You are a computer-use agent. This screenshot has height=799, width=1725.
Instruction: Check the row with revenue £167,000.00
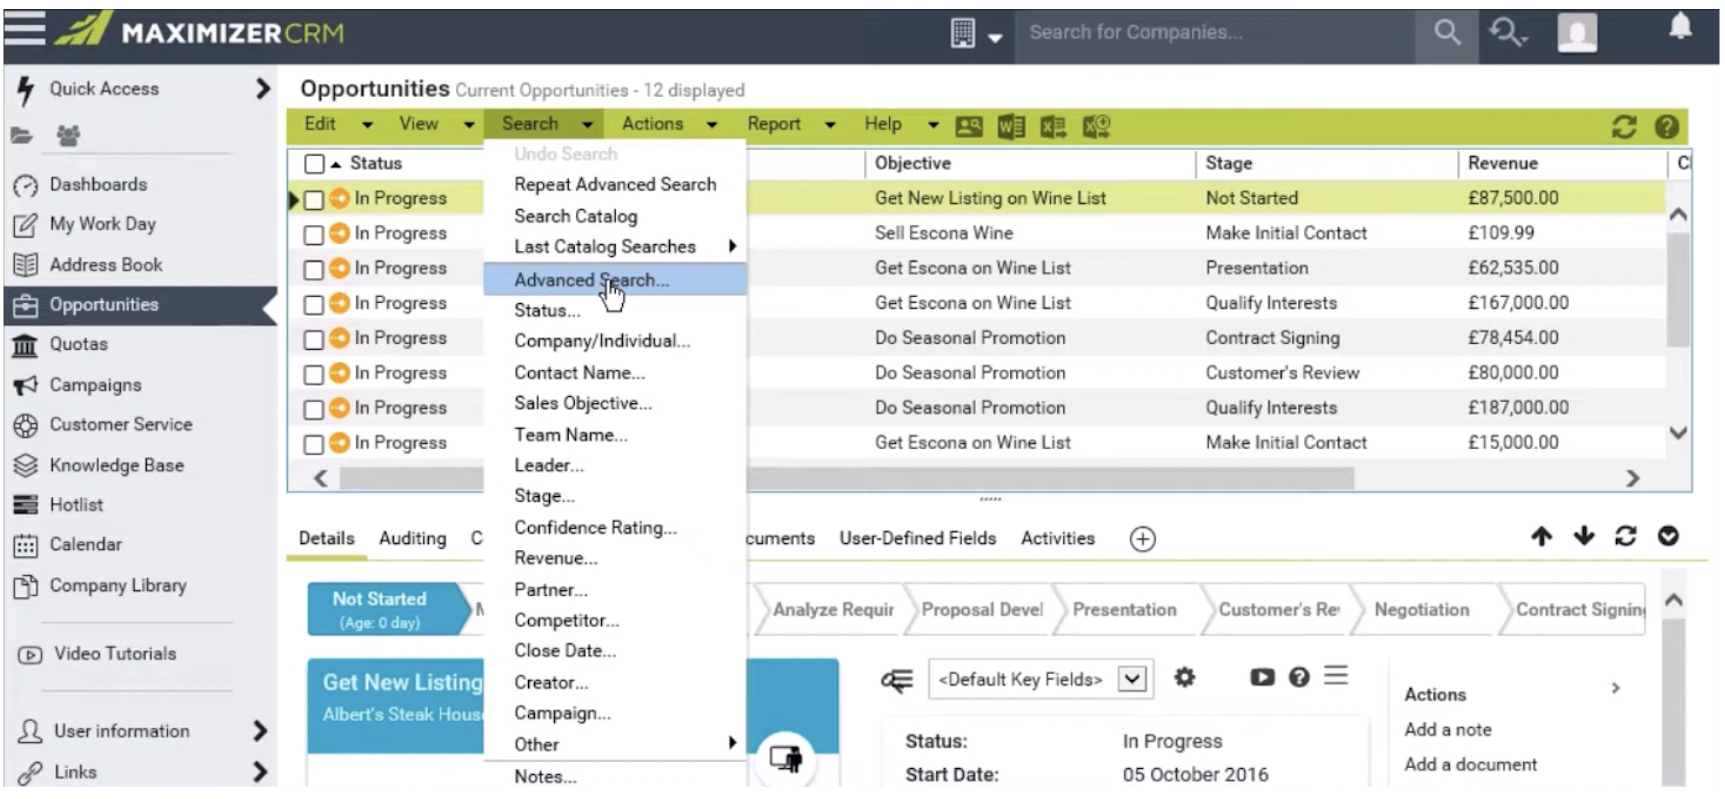click(x=314, y=305)
